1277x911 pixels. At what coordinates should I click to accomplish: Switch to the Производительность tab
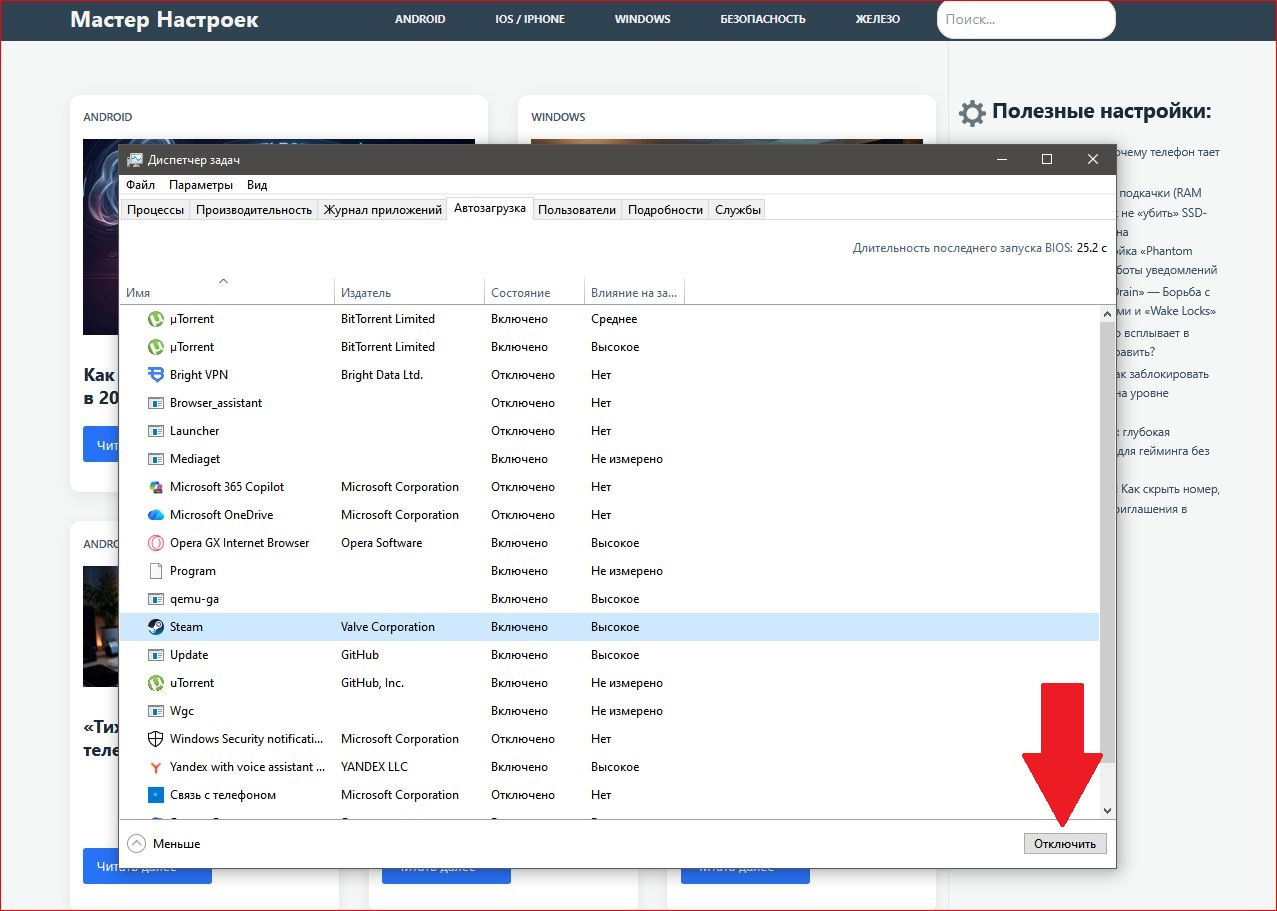coord(254,210)
